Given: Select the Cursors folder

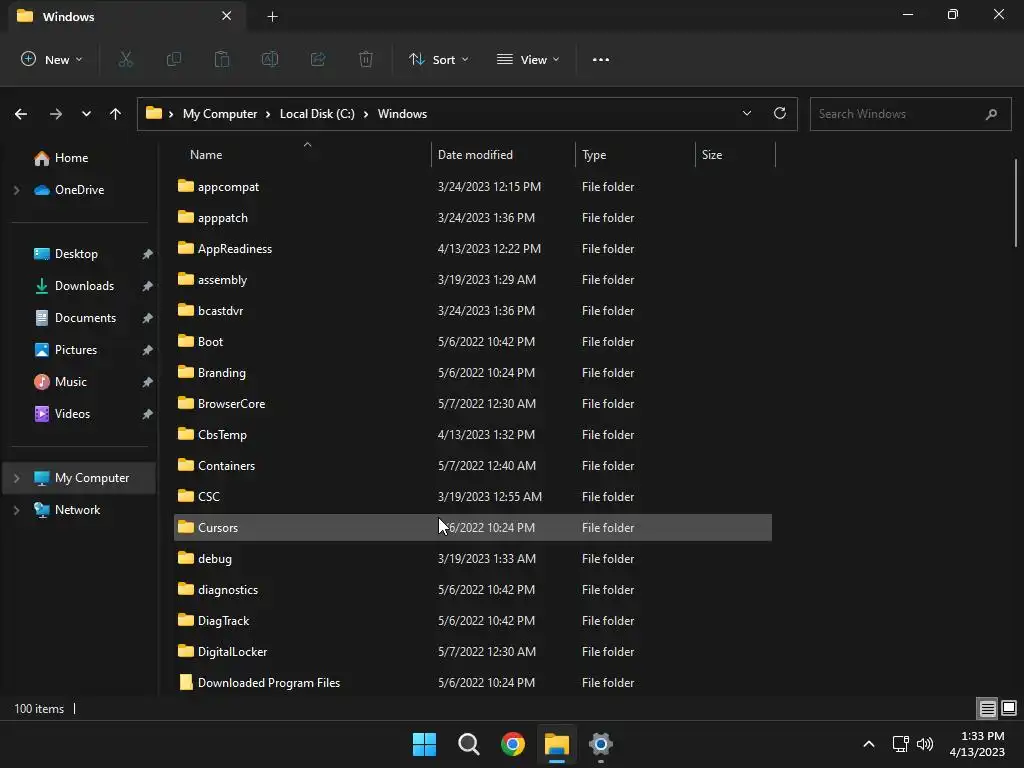Looking at the screenshot, I should click(473, 528).
